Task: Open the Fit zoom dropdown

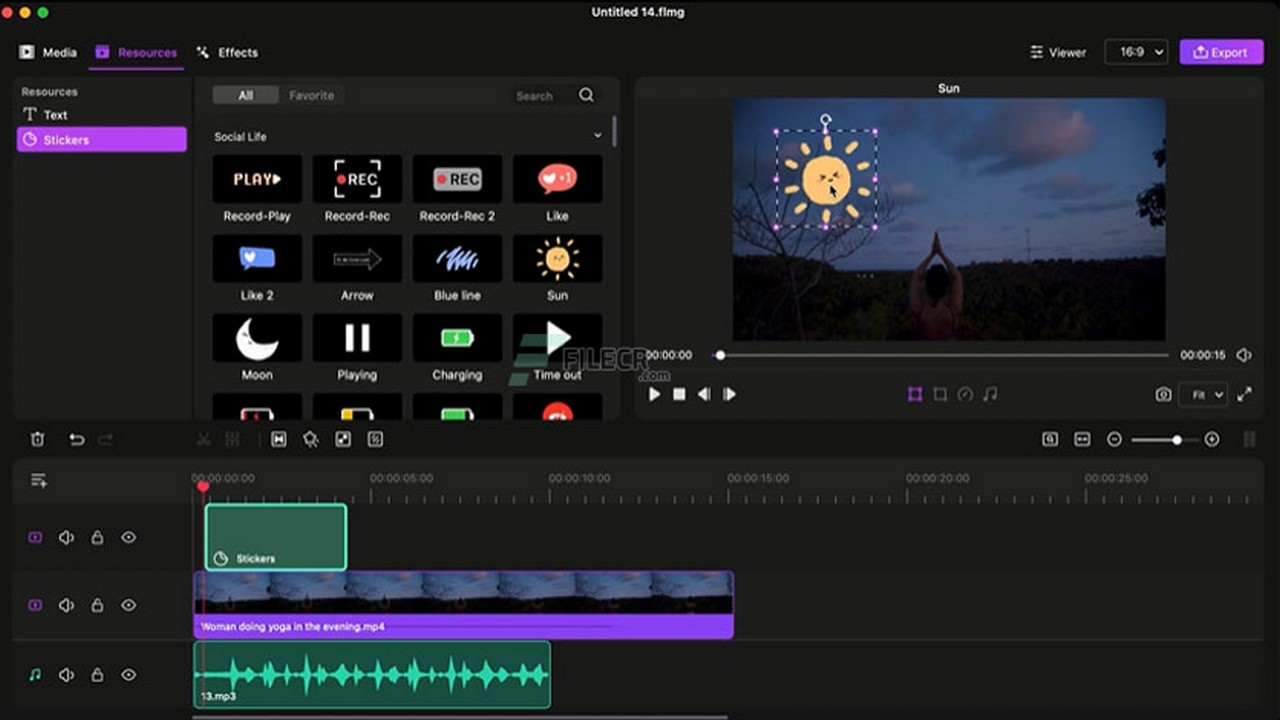Action: 1202,395
